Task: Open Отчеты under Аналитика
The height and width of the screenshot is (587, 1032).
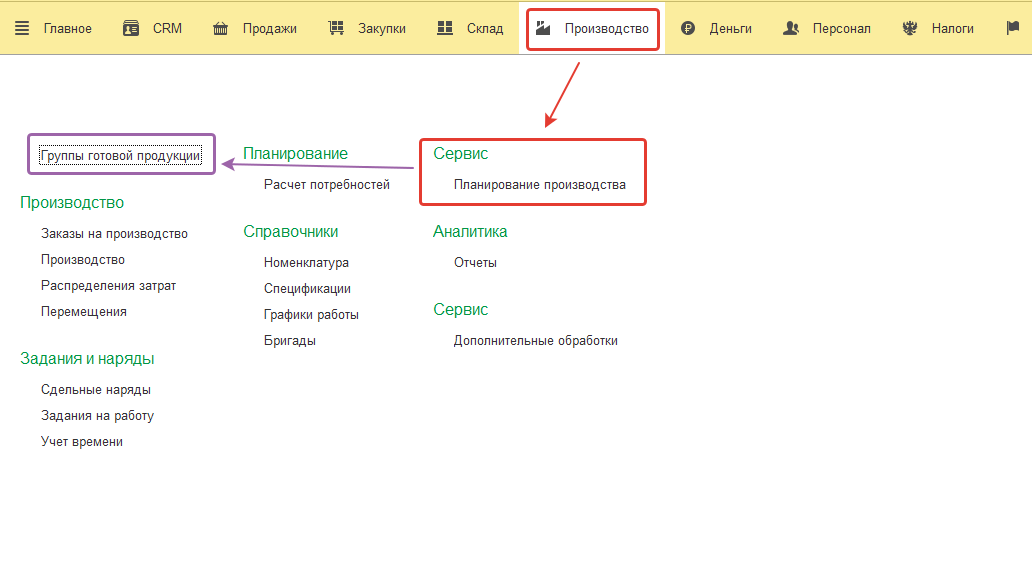Action: click(x=475, y=263)
